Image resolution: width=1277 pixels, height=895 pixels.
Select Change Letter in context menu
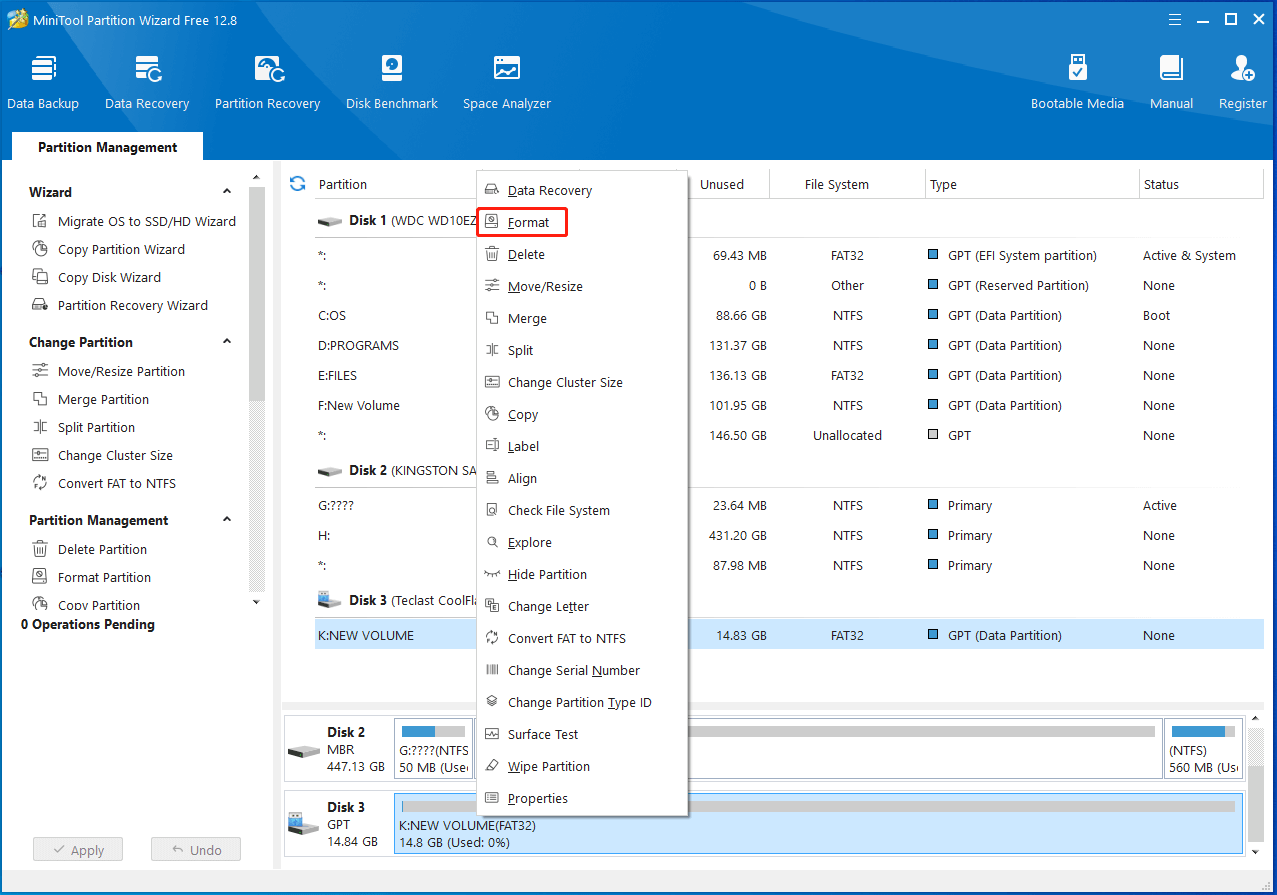(x=581, y=606)
